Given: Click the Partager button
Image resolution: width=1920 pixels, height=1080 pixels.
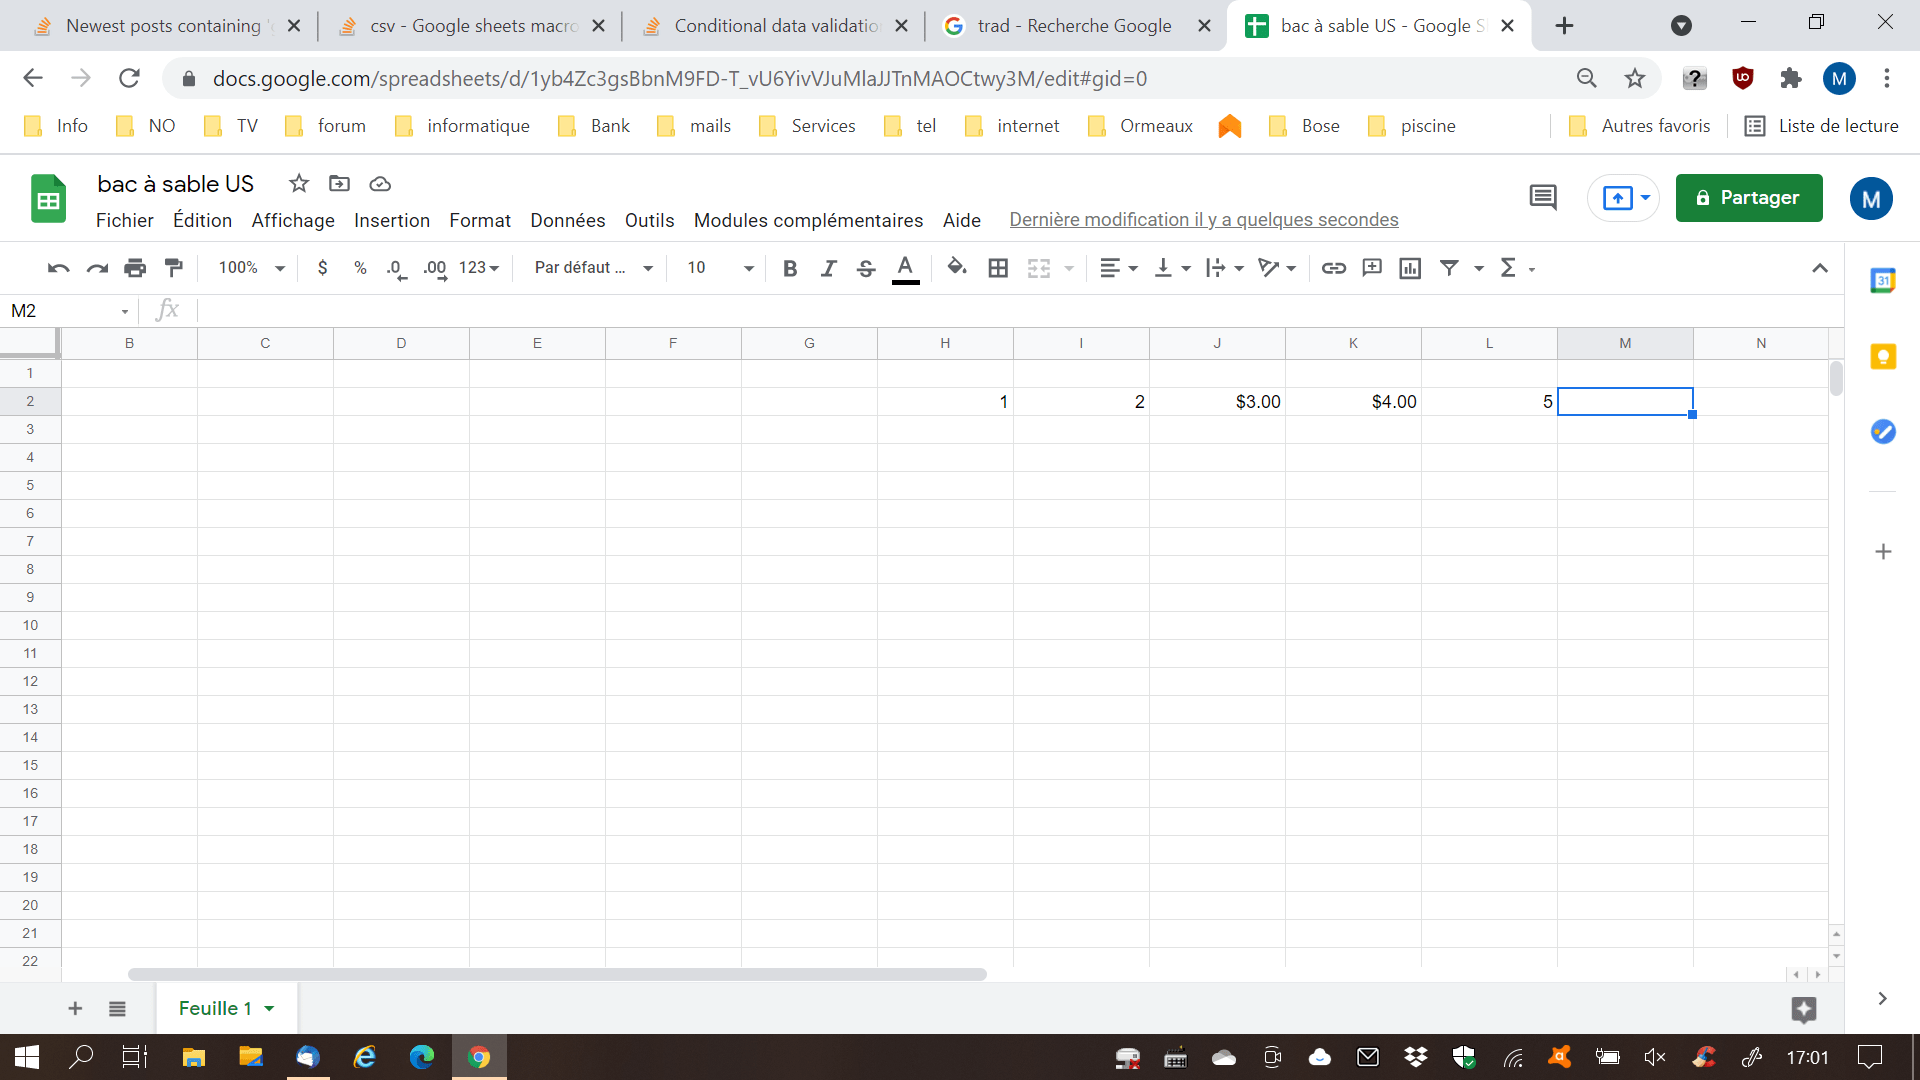Looking at the screenshot, I should coord(1748,198).
